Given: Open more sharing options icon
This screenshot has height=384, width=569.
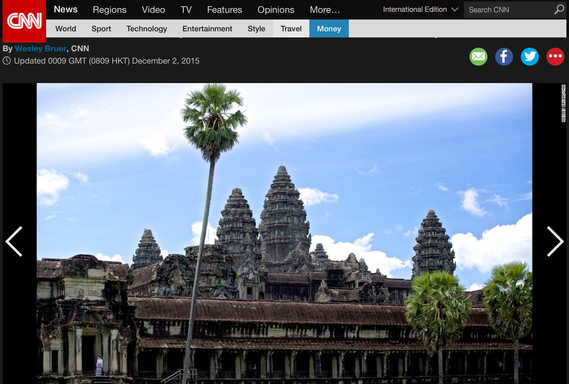Looking at the screenshot, I should 555,57.
